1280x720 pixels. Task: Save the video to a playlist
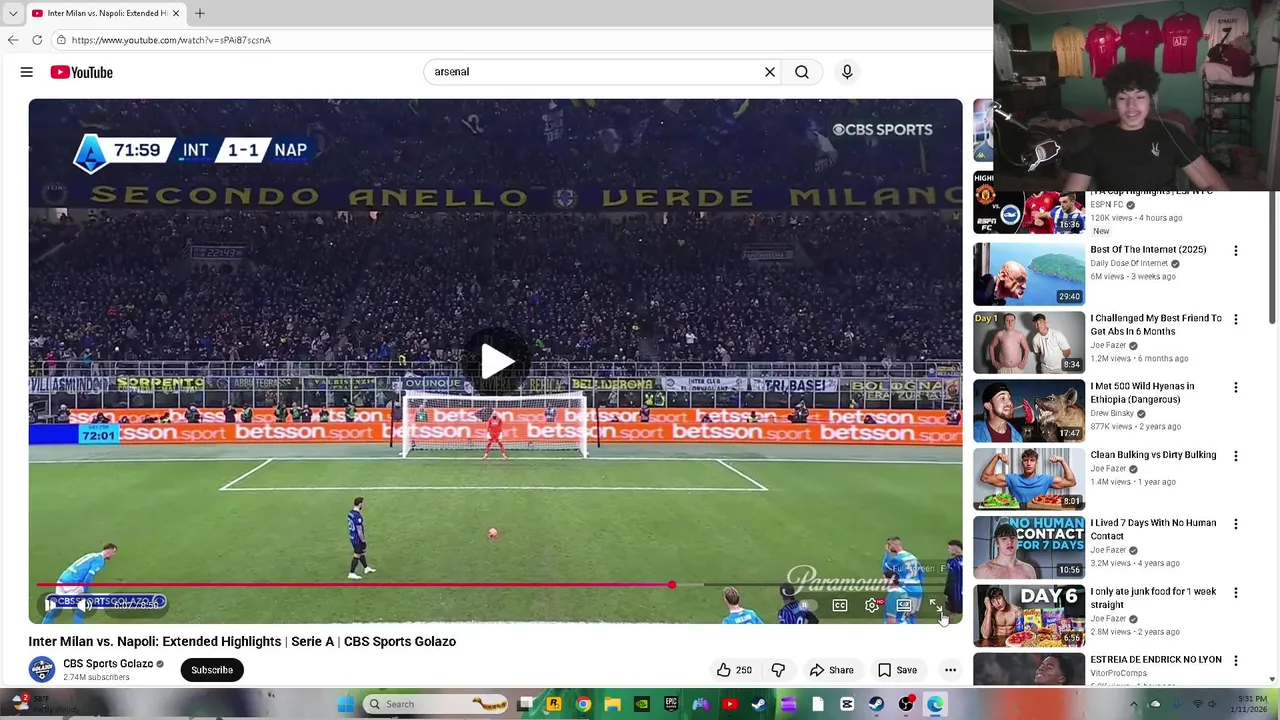click(897, 670)
